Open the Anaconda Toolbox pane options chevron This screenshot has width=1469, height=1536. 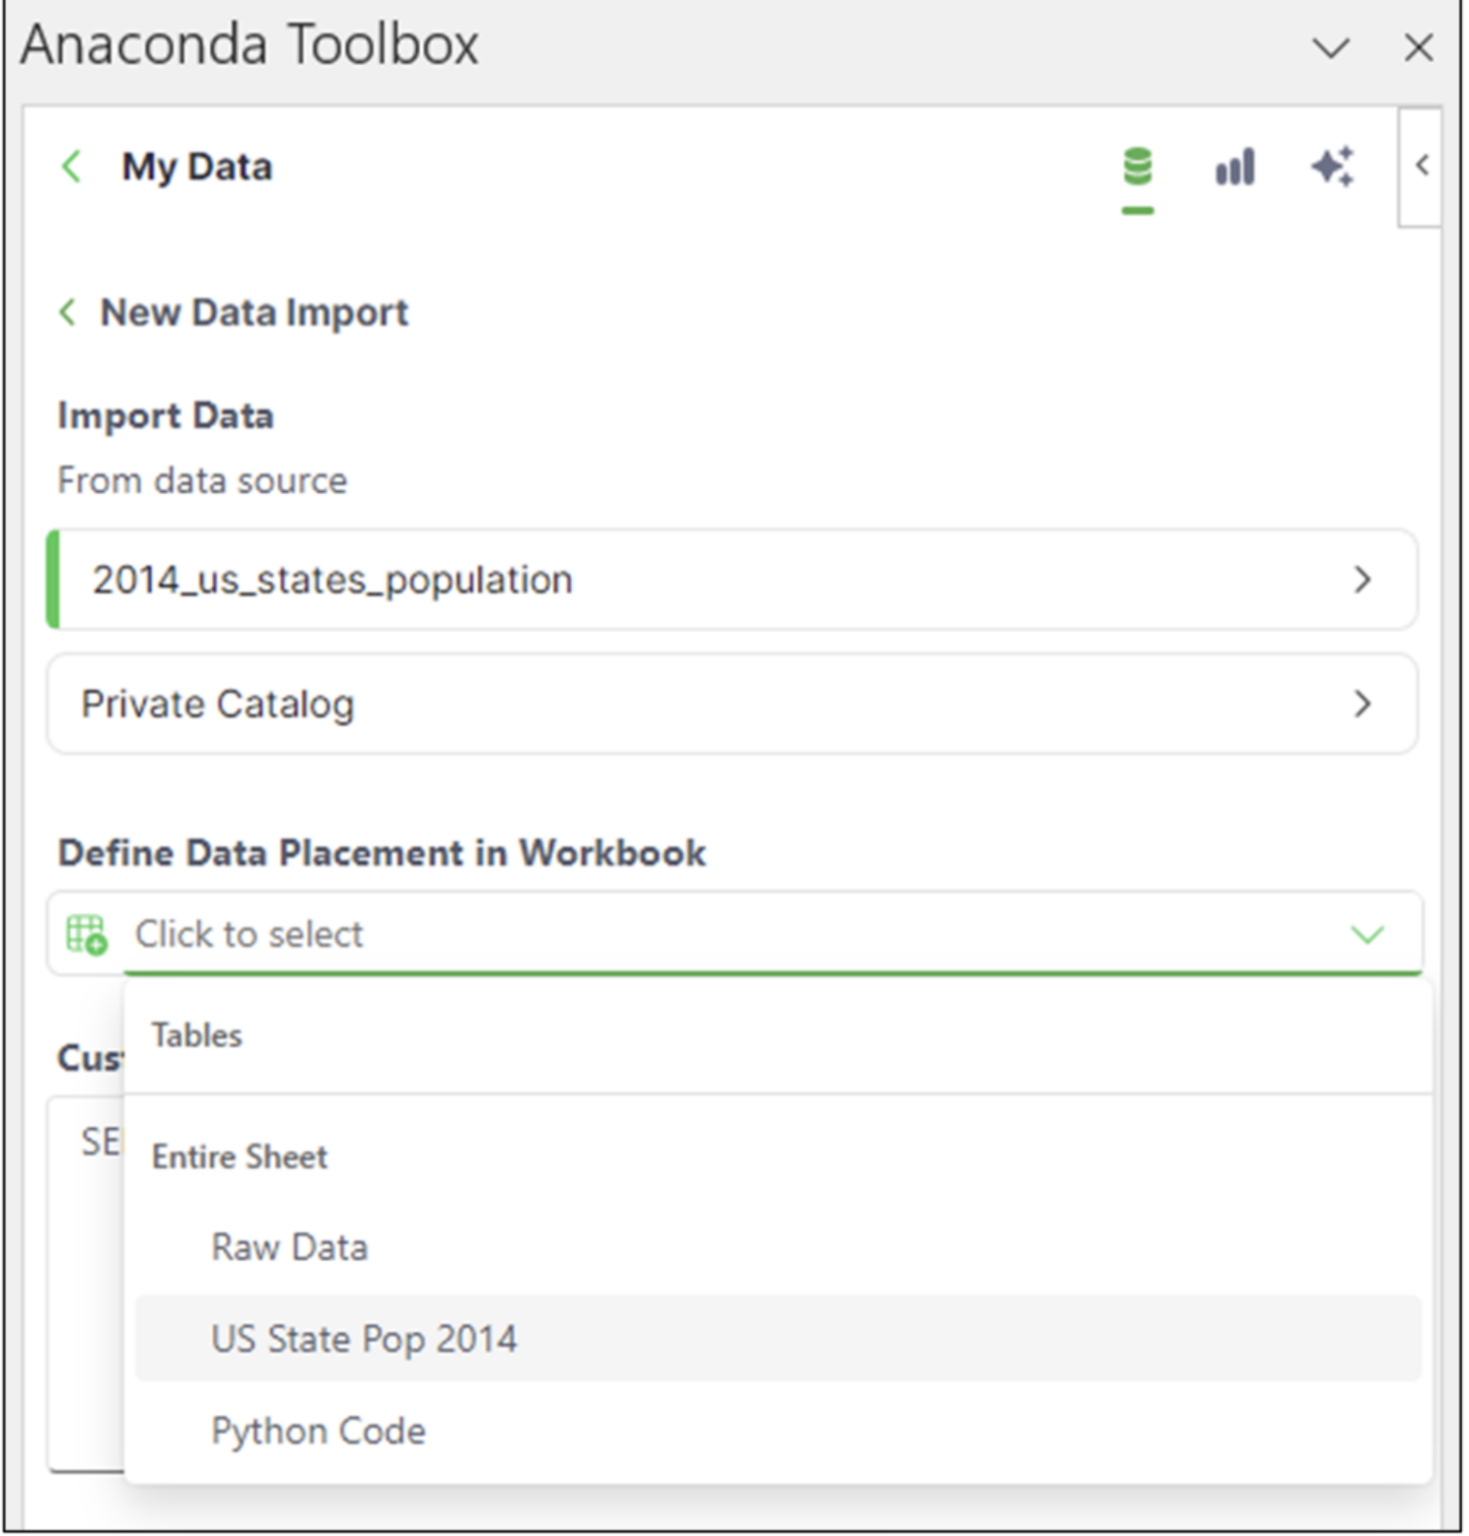click(x=1330, y=47)
